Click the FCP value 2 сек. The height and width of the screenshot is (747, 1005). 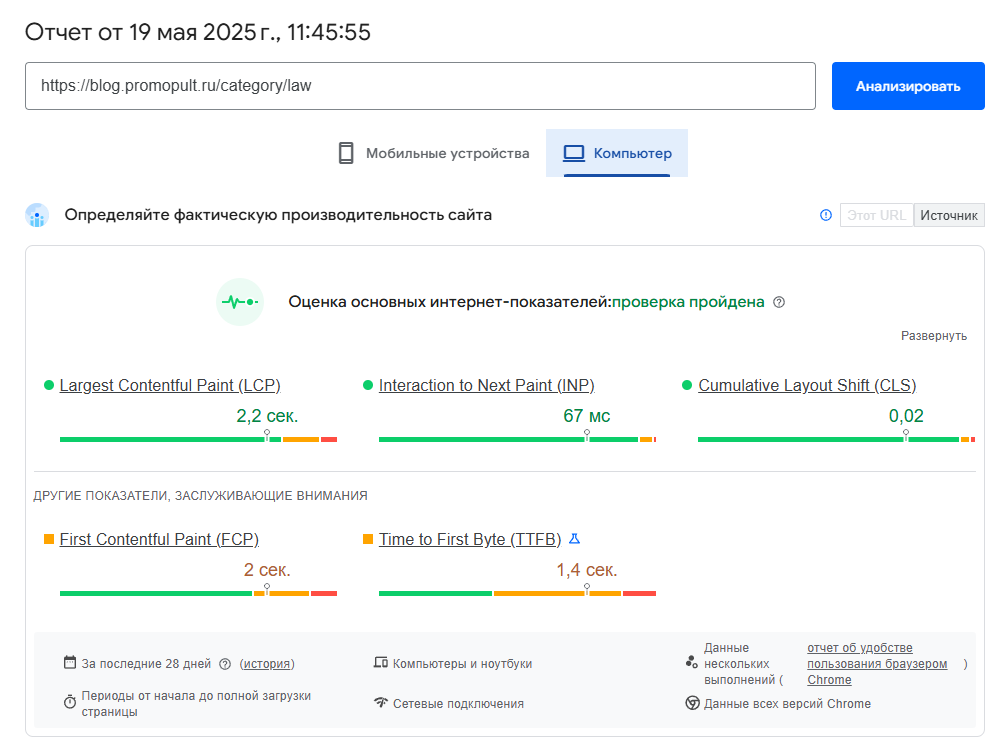267,570
